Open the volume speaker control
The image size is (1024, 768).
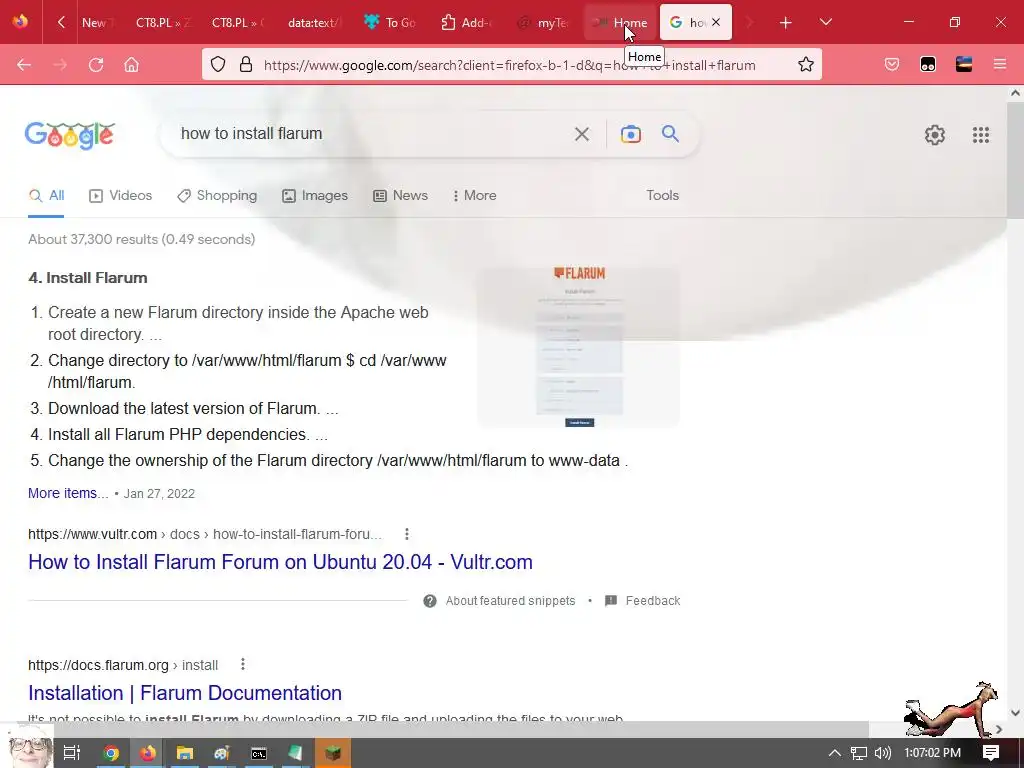882,753
